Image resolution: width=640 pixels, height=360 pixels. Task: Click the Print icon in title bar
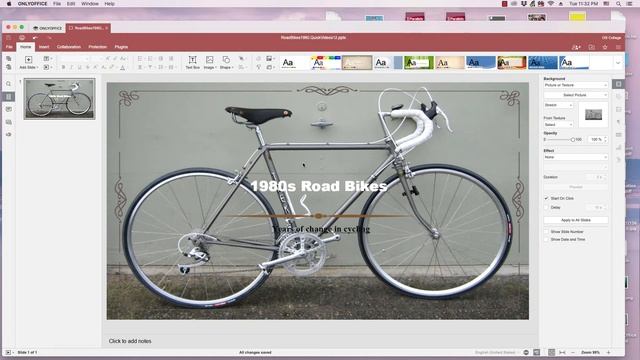(x=22, y=38)
